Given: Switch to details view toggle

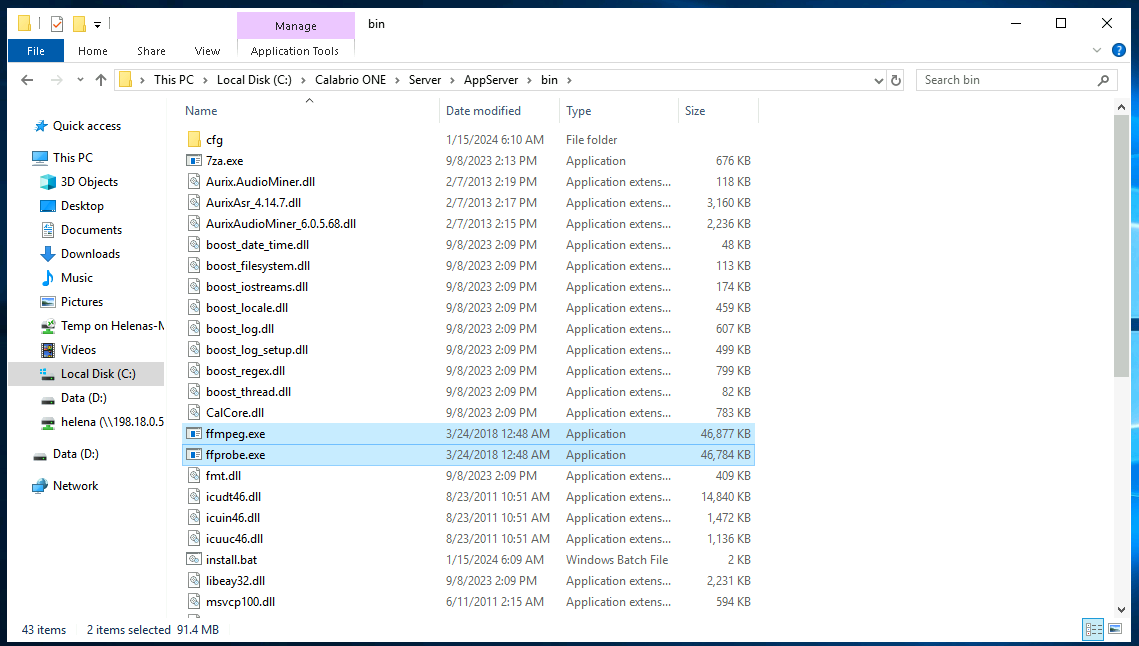Looking at the screenshot, I should [1093, 629].
